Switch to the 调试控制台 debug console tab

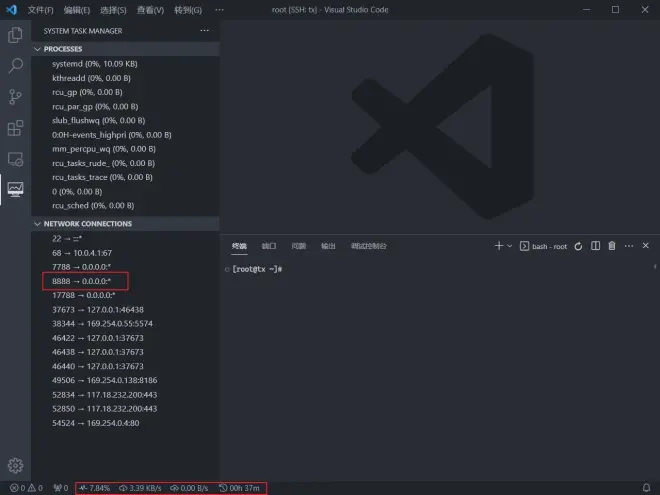tap(369, 246)
